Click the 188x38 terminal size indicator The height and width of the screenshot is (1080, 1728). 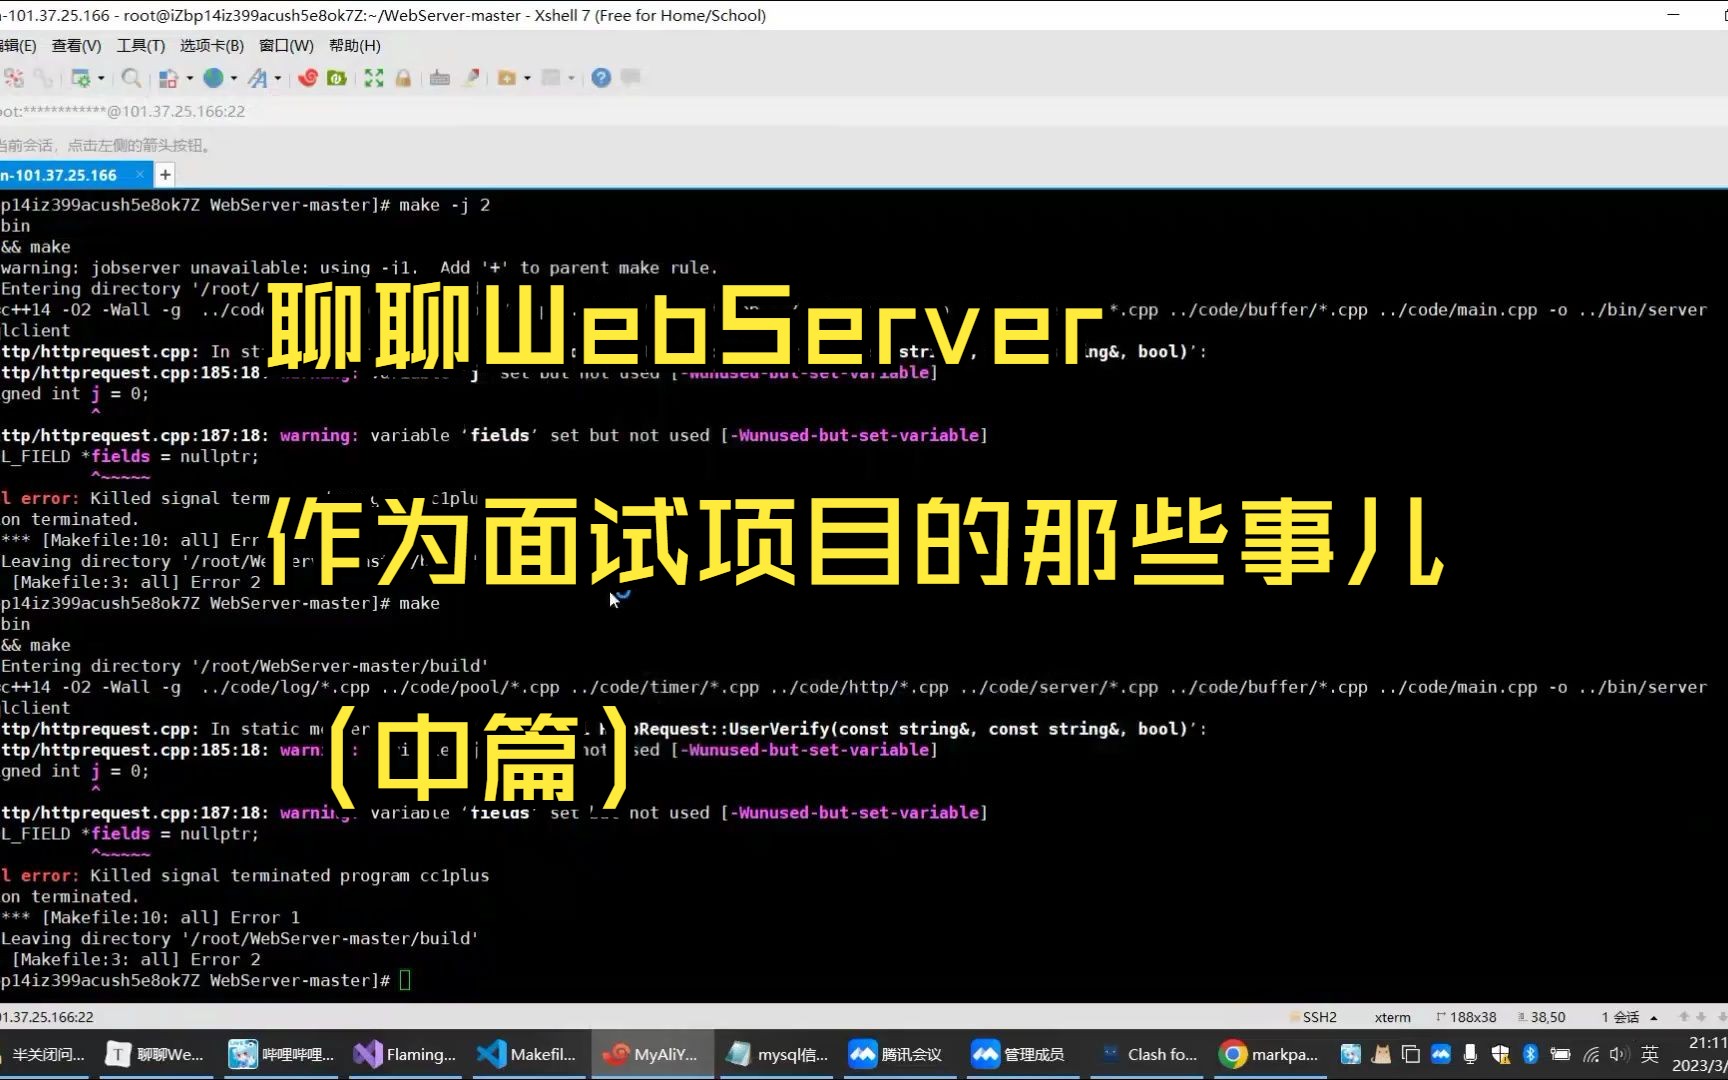click(x=1466, y=1017)
